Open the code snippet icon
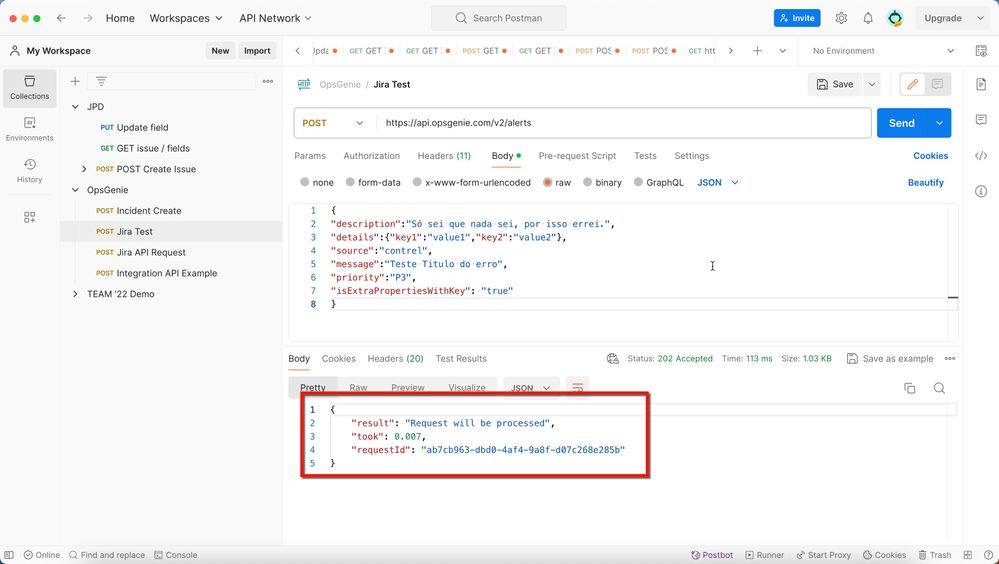The height and width of the screenshot is (564, 999). coord(981,155)
